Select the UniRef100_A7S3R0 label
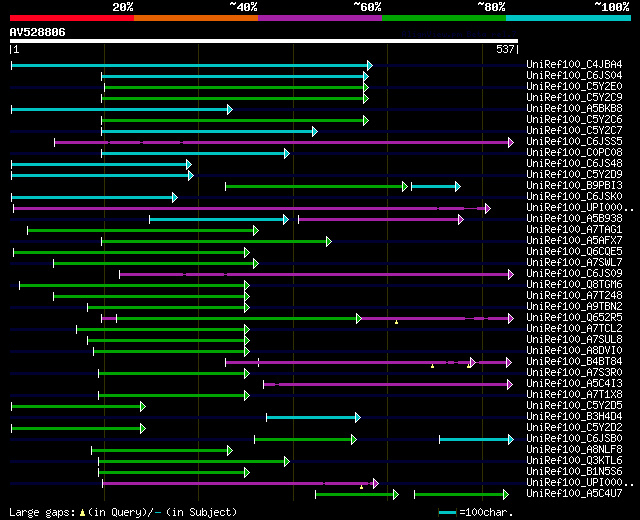 [574, 373]
